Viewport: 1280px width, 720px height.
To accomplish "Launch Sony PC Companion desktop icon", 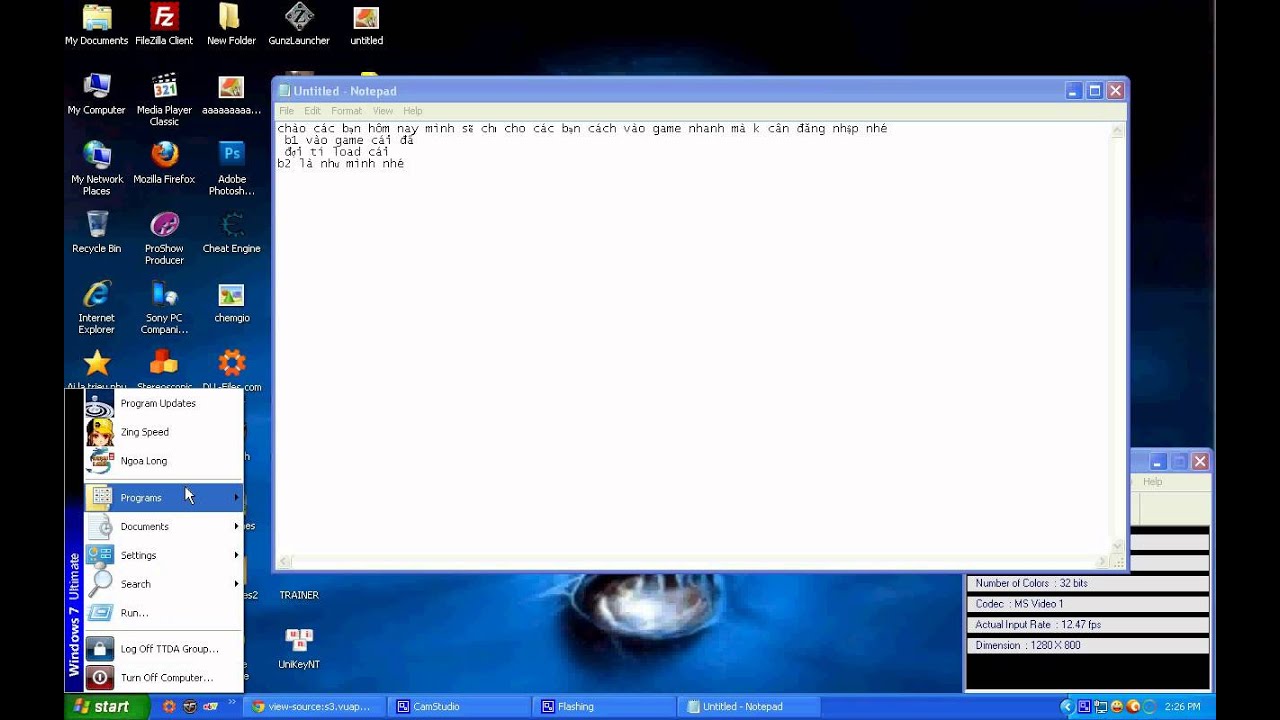I will tap(164, 307).
